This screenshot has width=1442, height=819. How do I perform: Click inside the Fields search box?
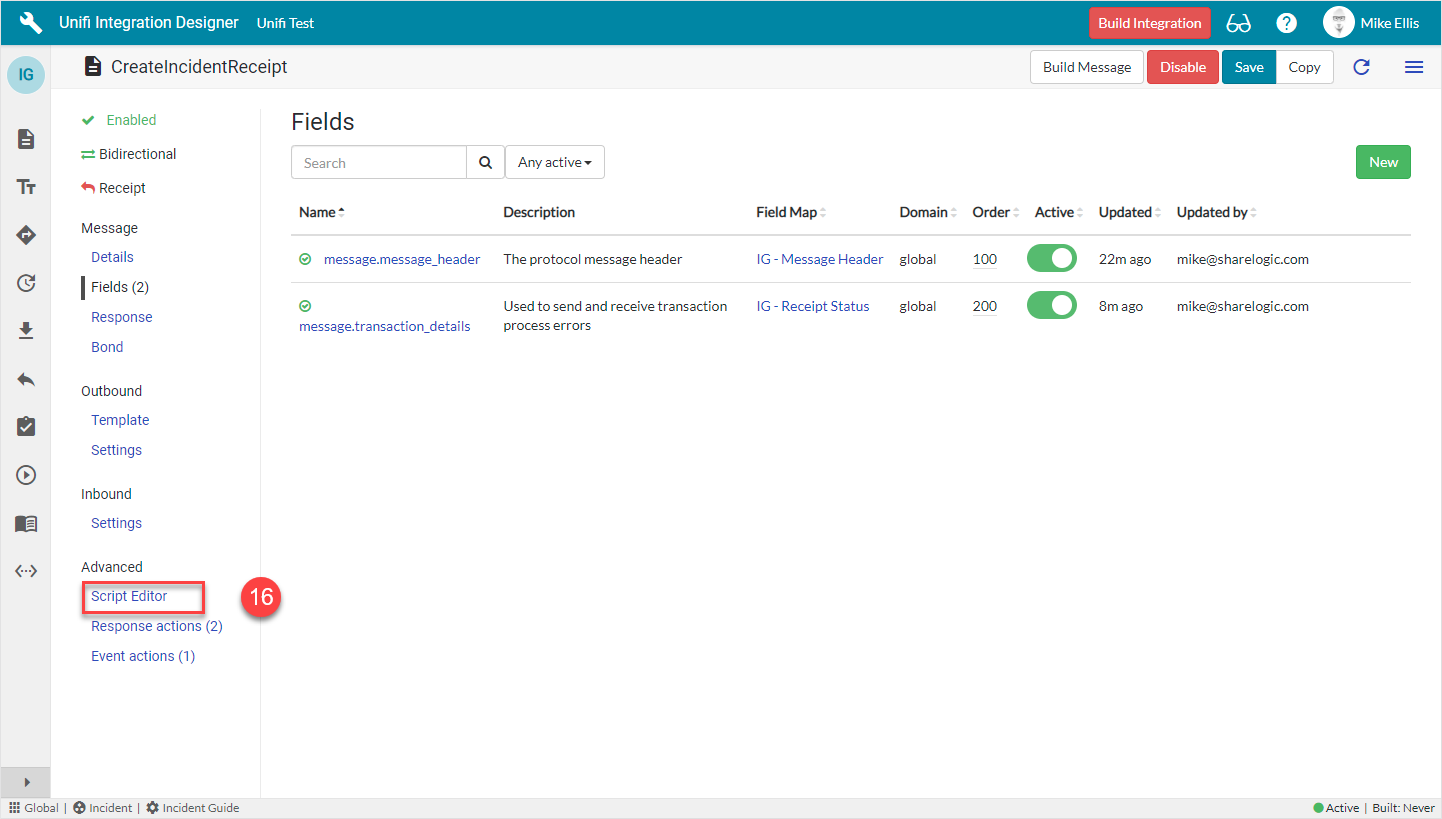click(x=378, y=161)
